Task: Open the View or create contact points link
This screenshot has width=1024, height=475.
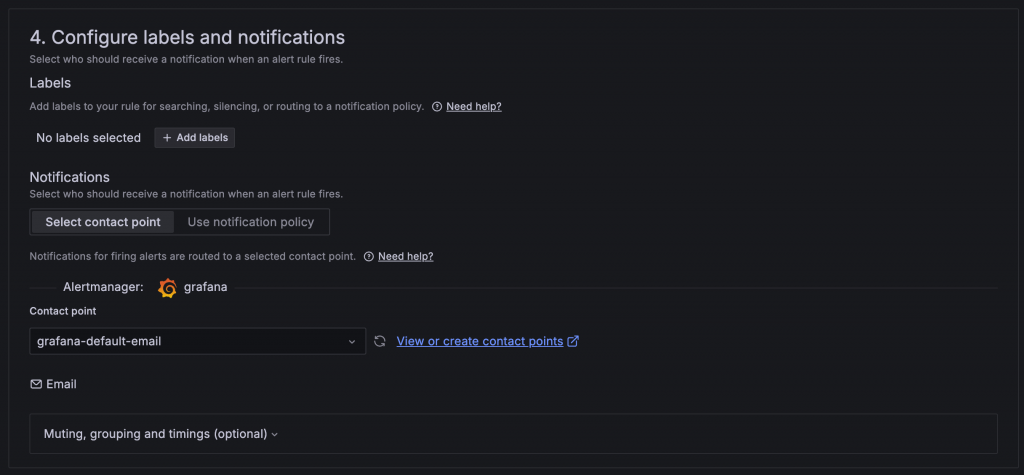Action: (x=479, y=341)
